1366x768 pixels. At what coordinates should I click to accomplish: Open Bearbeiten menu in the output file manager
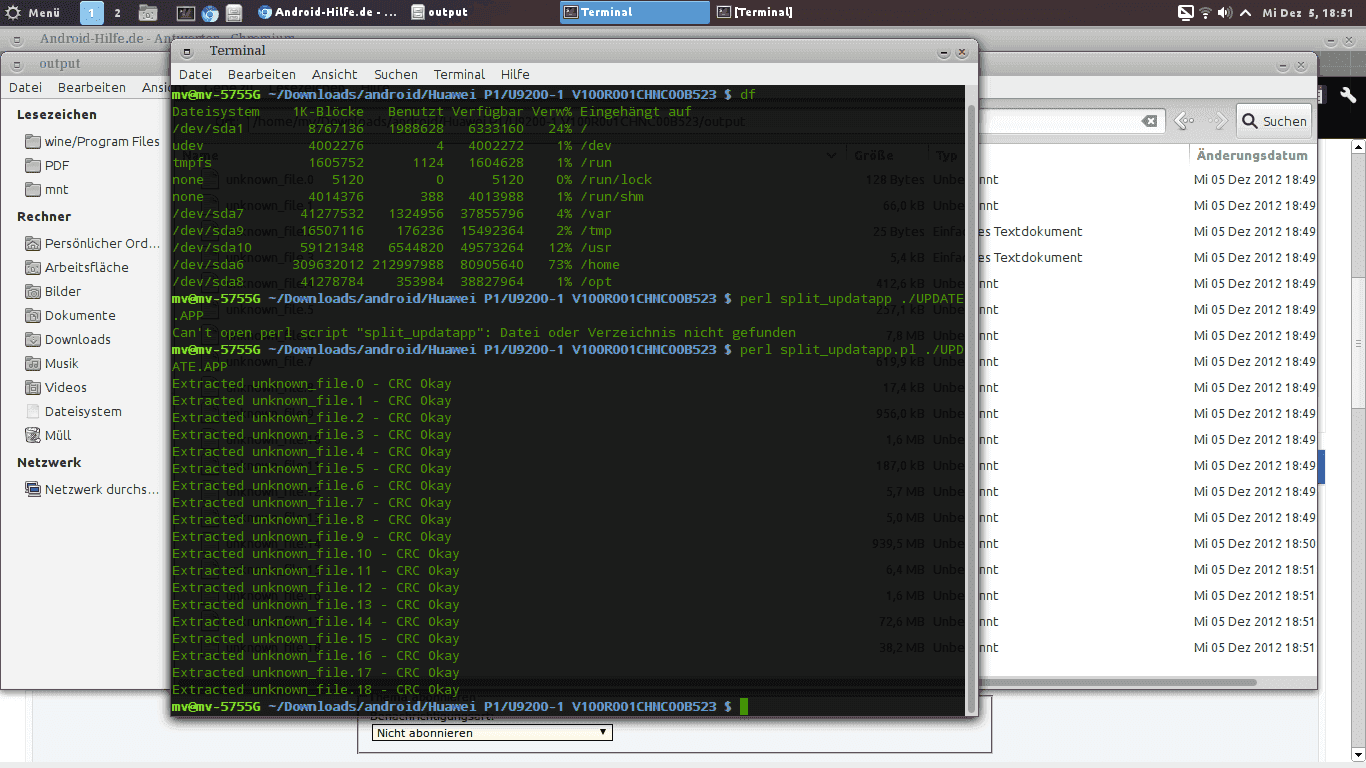point(92,87)
